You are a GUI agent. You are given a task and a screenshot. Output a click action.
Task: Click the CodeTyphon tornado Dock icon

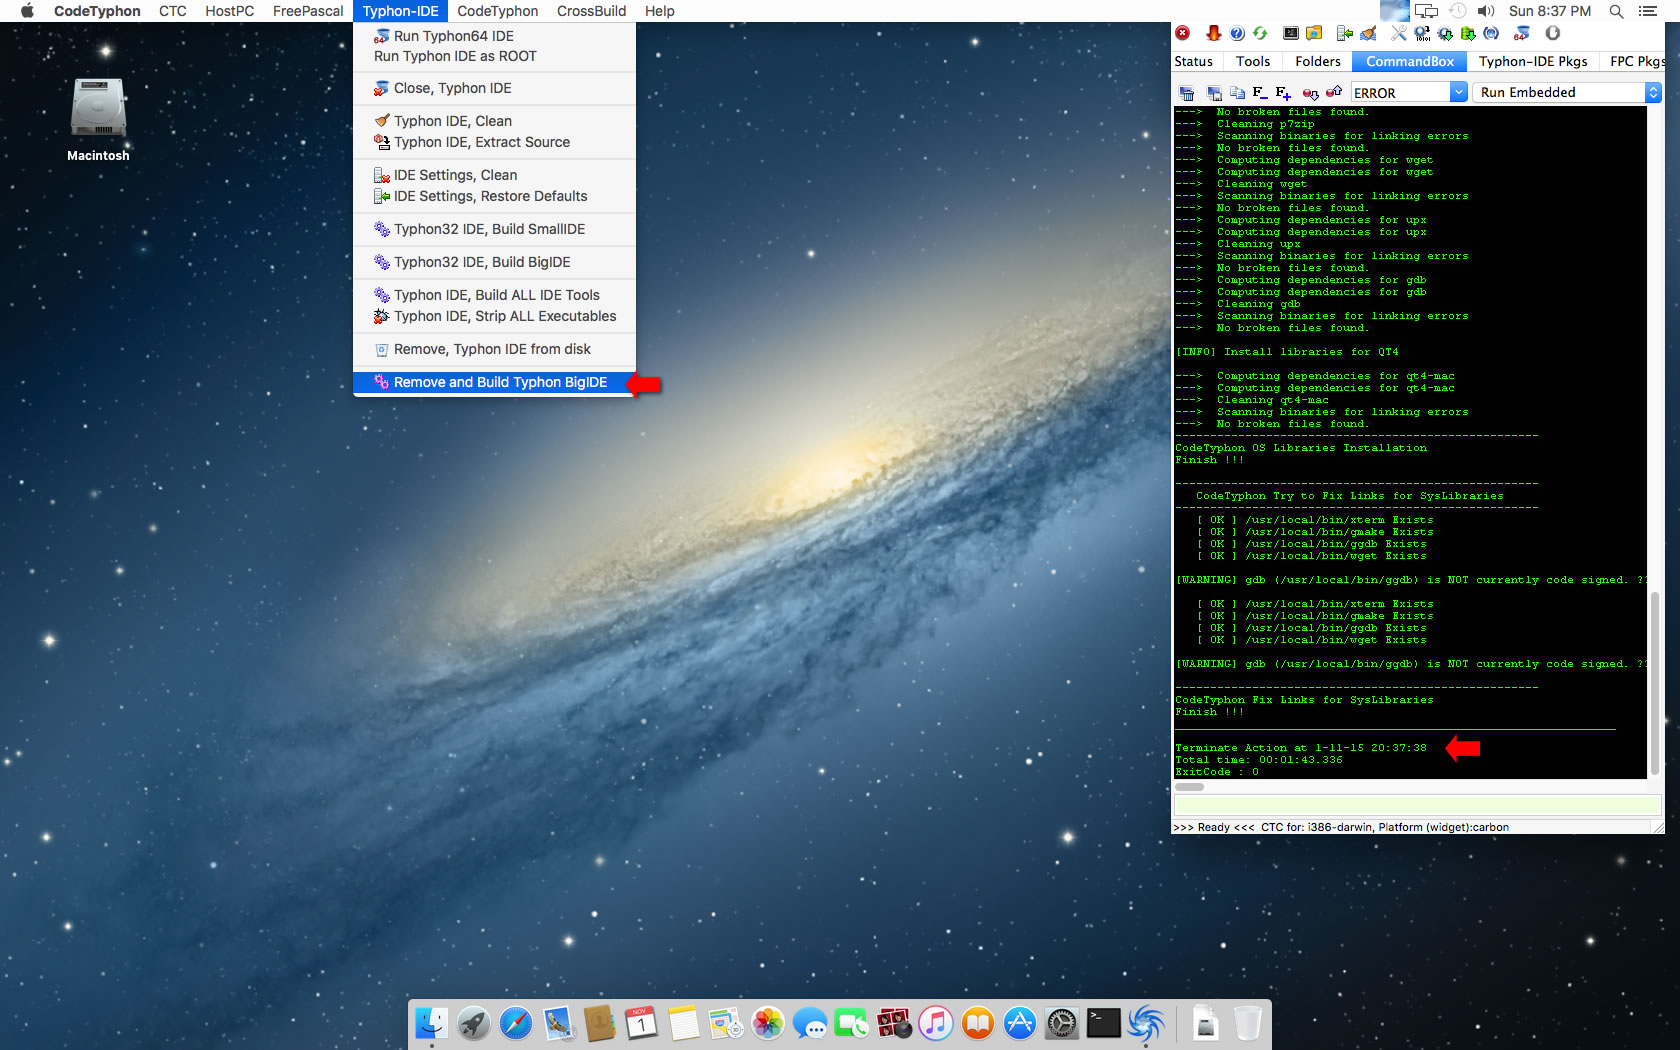click(1146, 1023)
